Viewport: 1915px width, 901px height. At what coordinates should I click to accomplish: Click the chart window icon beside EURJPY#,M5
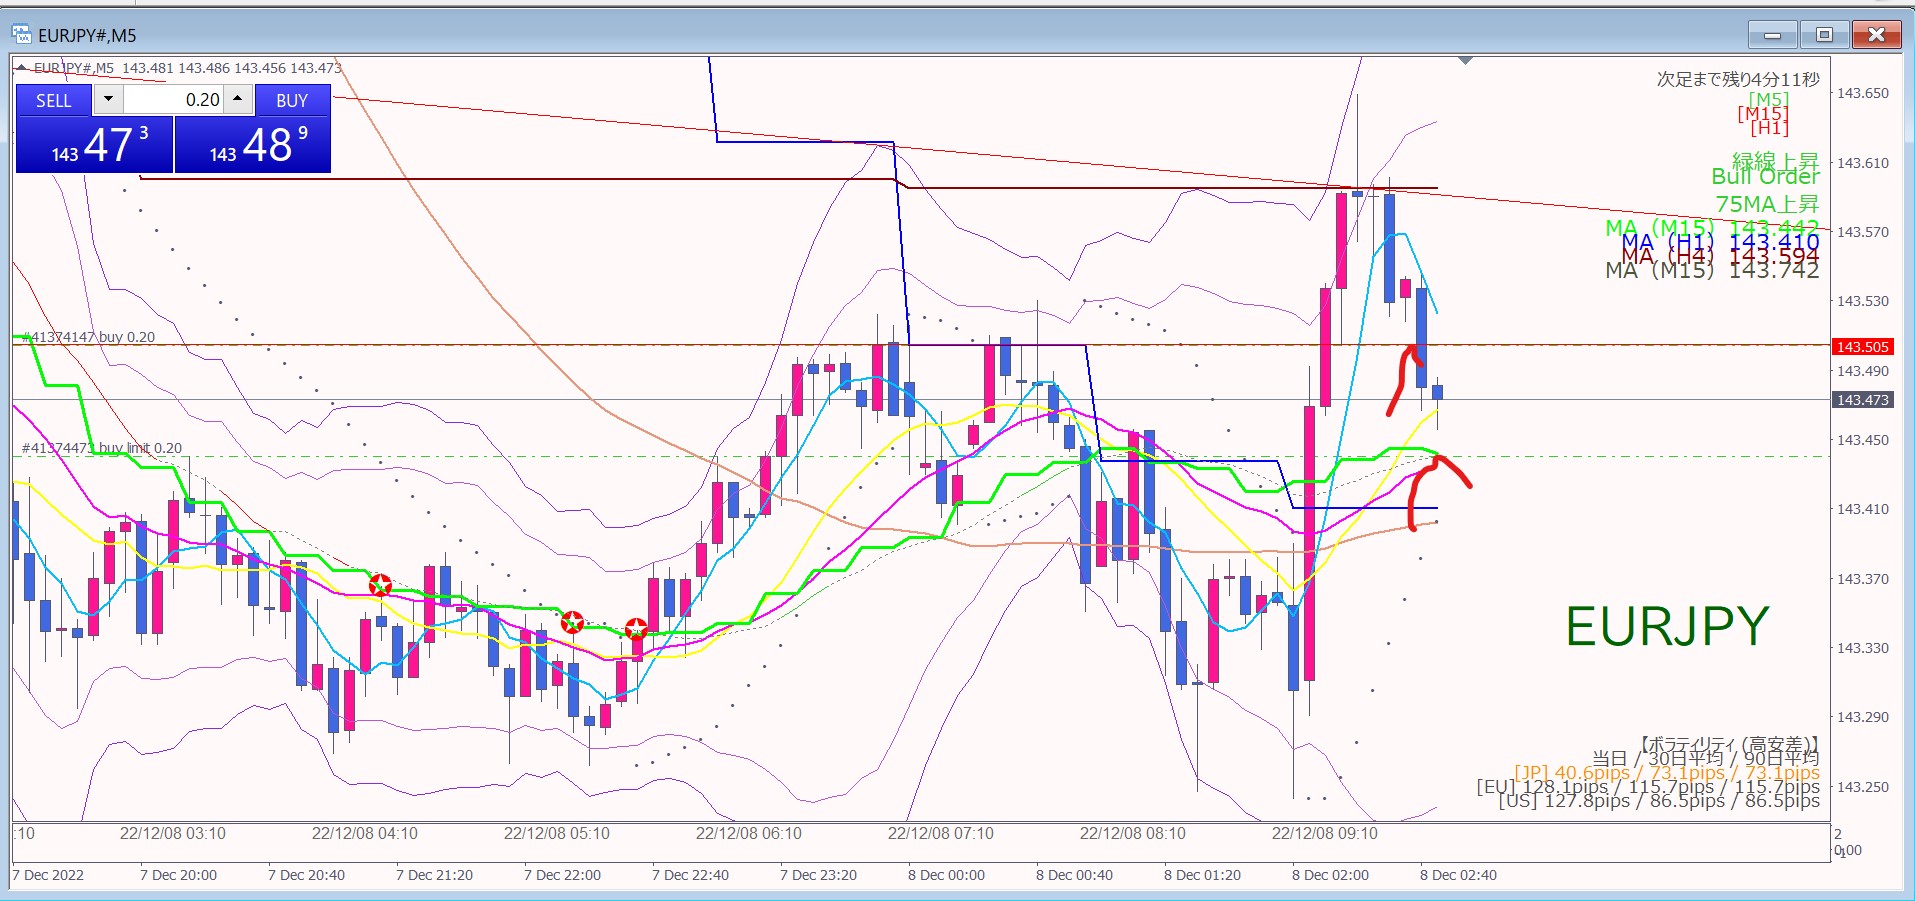(22, 35)
